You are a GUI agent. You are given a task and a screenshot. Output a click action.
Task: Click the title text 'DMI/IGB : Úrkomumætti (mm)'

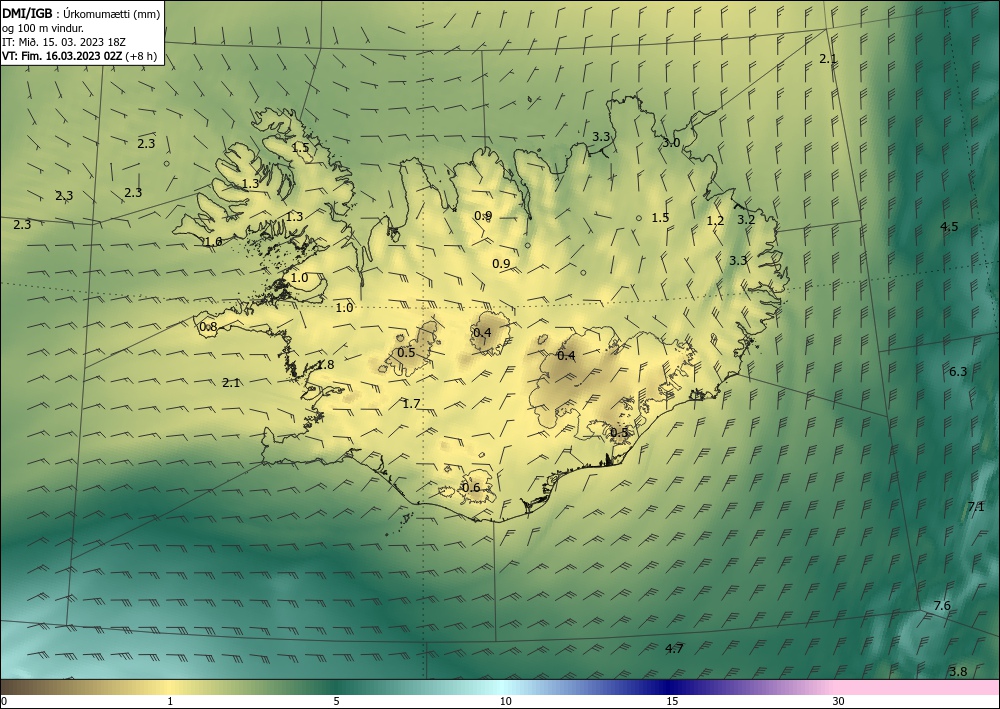pos(81,14)
